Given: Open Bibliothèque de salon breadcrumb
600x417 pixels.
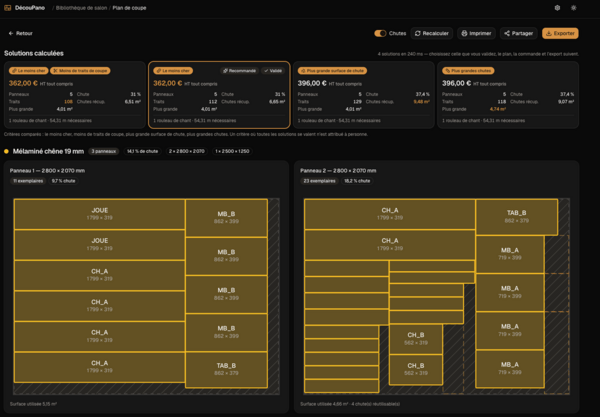Looking at the screenshot, I should (82, 8).
